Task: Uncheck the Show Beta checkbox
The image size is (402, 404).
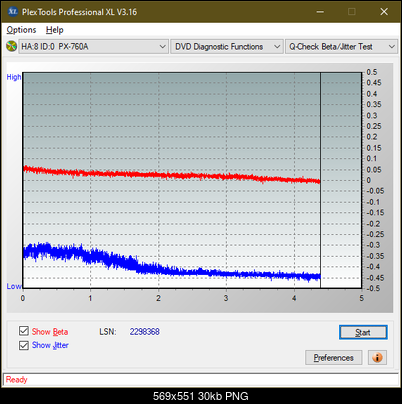Action: click(x=24, y=331)
